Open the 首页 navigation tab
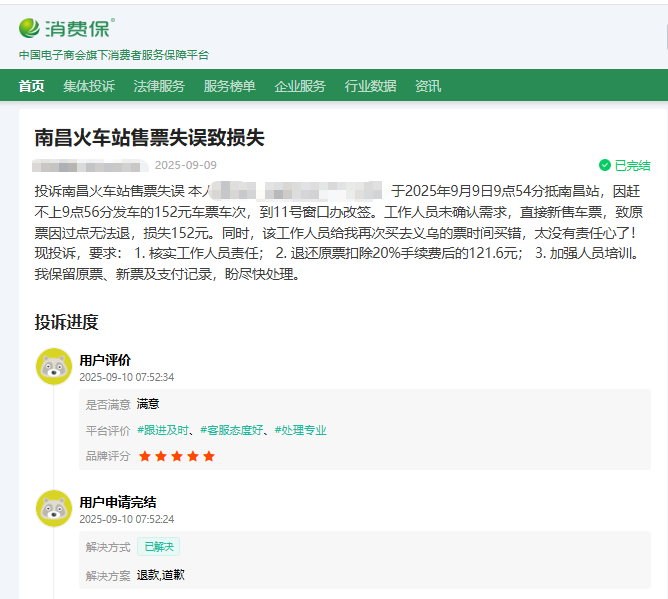Image resolution: width=668 pixels, height=599 pixels. (31, 86)
